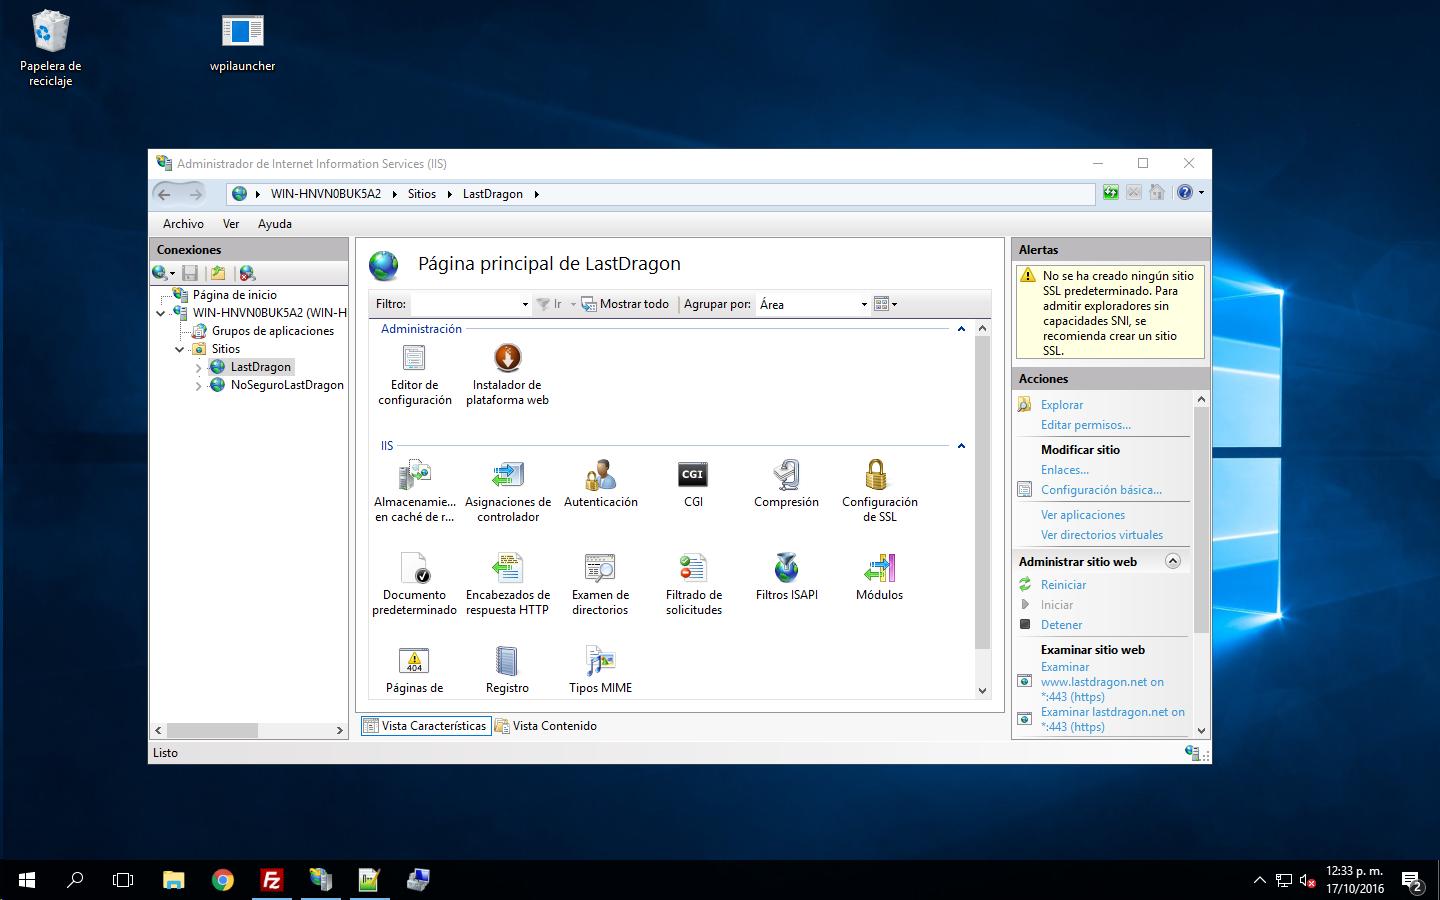Click the Reiniciar action link
The height and width of the screenshot is (900, 1440).
[1063, 585]
